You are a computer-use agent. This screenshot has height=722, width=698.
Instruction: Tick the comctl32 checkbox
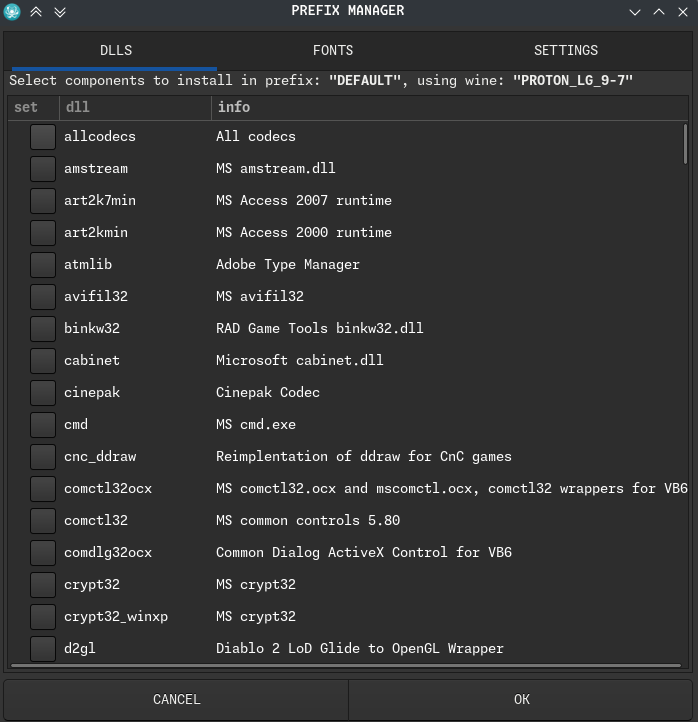tap(43, 521)
